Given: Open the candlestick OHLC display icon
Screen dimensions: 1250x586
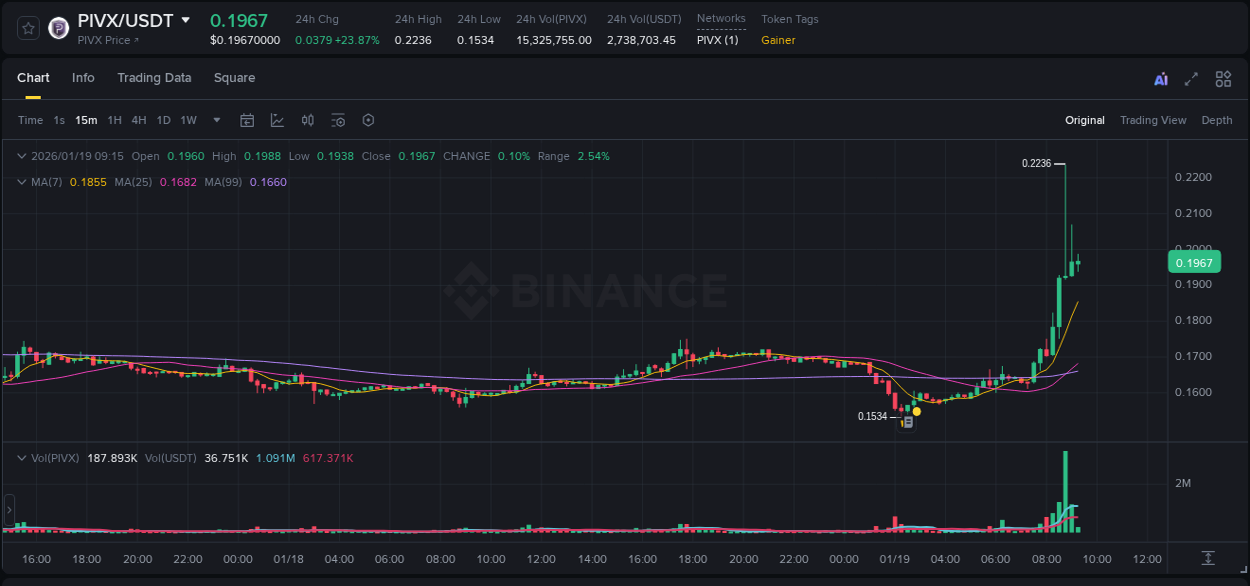Looking at the screenshot, I should pyautogui.click(x=308, y=120).
